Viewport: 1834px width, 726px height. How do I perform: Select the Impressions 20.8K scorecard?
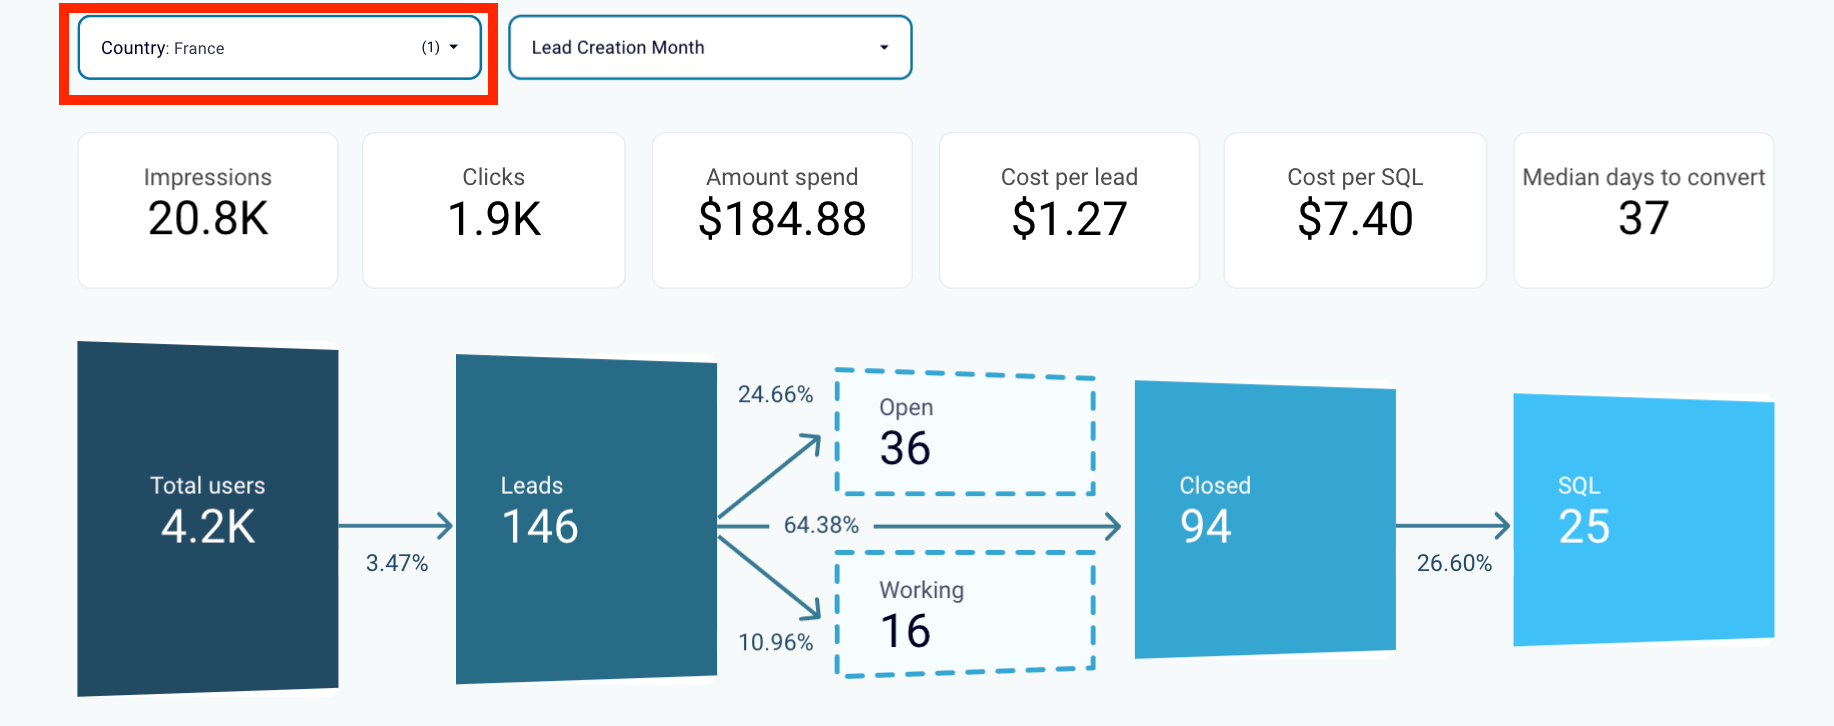pos(208,210)
